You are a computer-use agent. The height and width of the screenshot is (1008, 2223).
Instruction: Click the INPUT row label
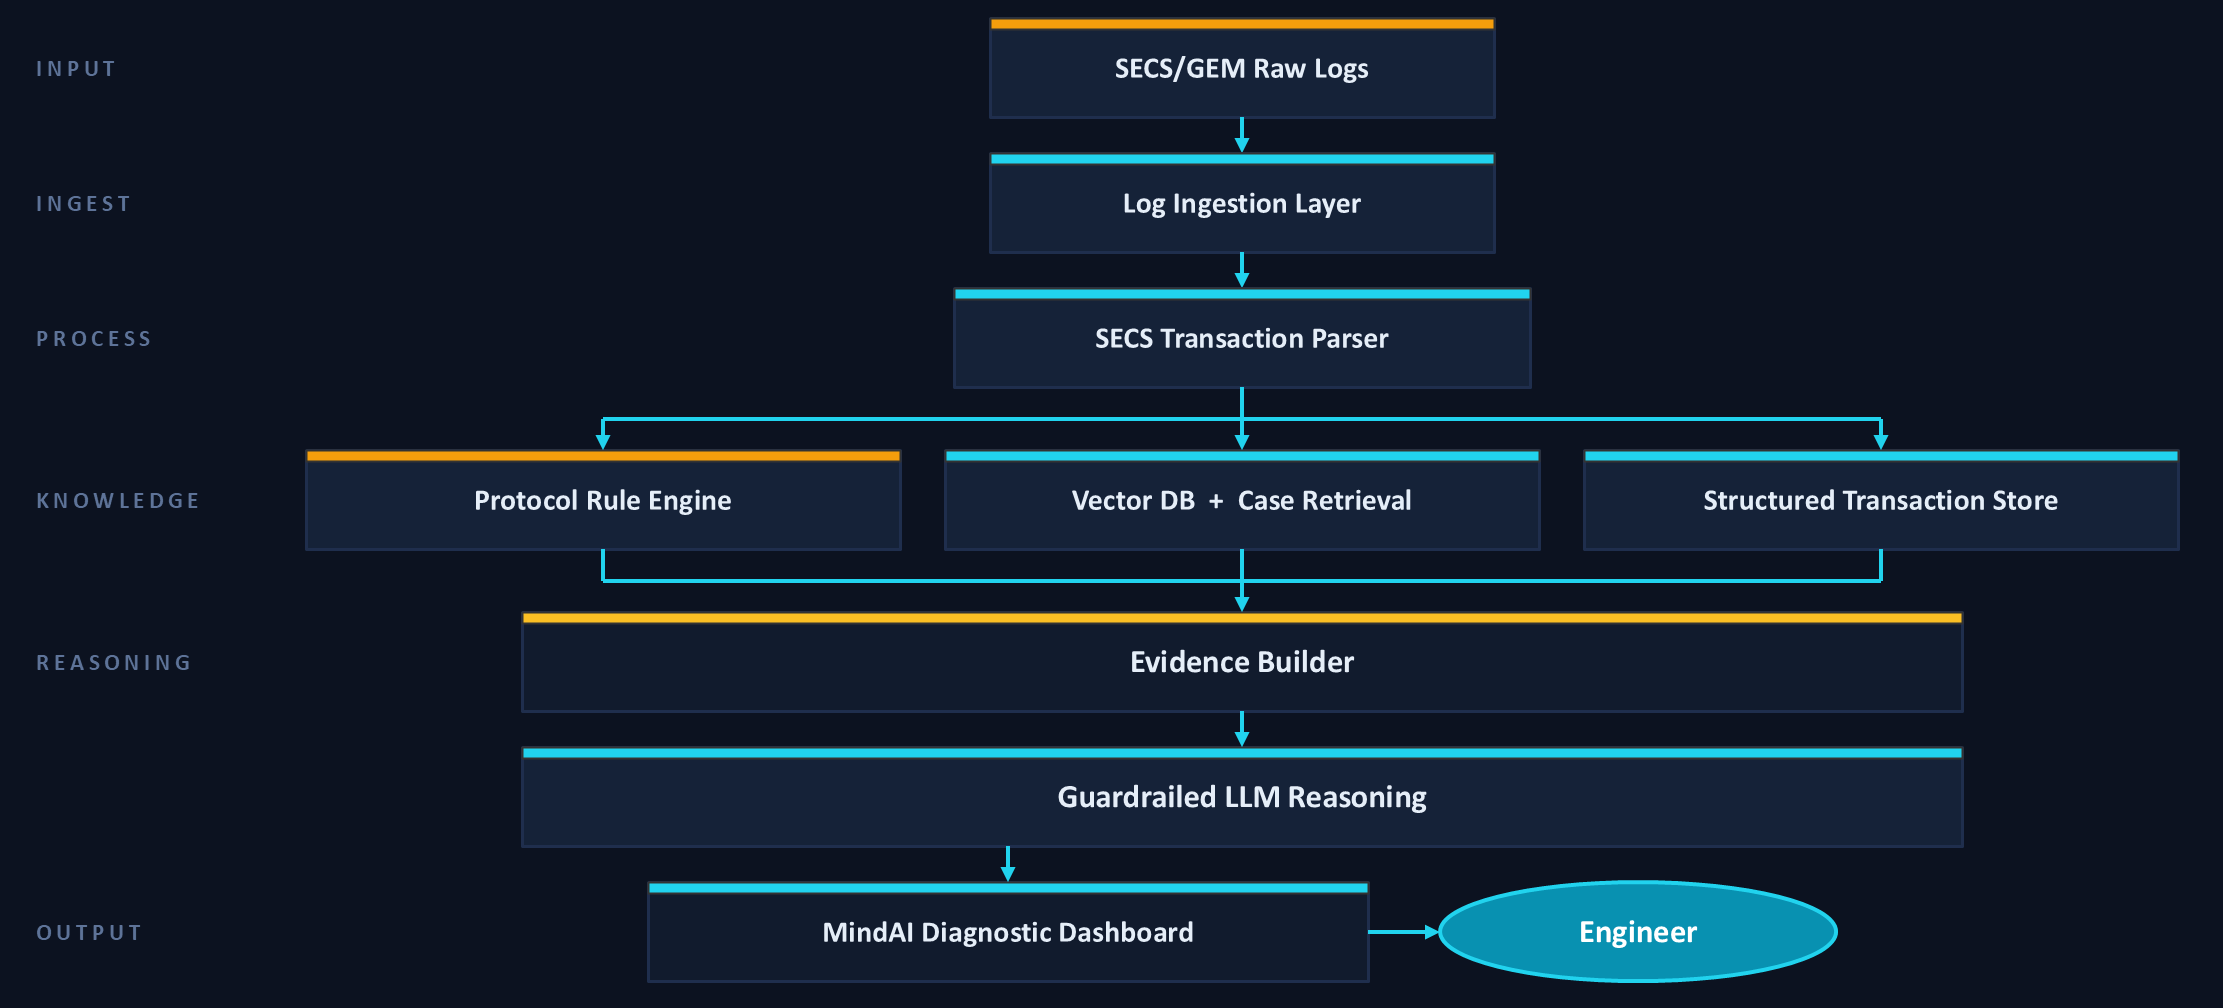(x=76, y=69)
